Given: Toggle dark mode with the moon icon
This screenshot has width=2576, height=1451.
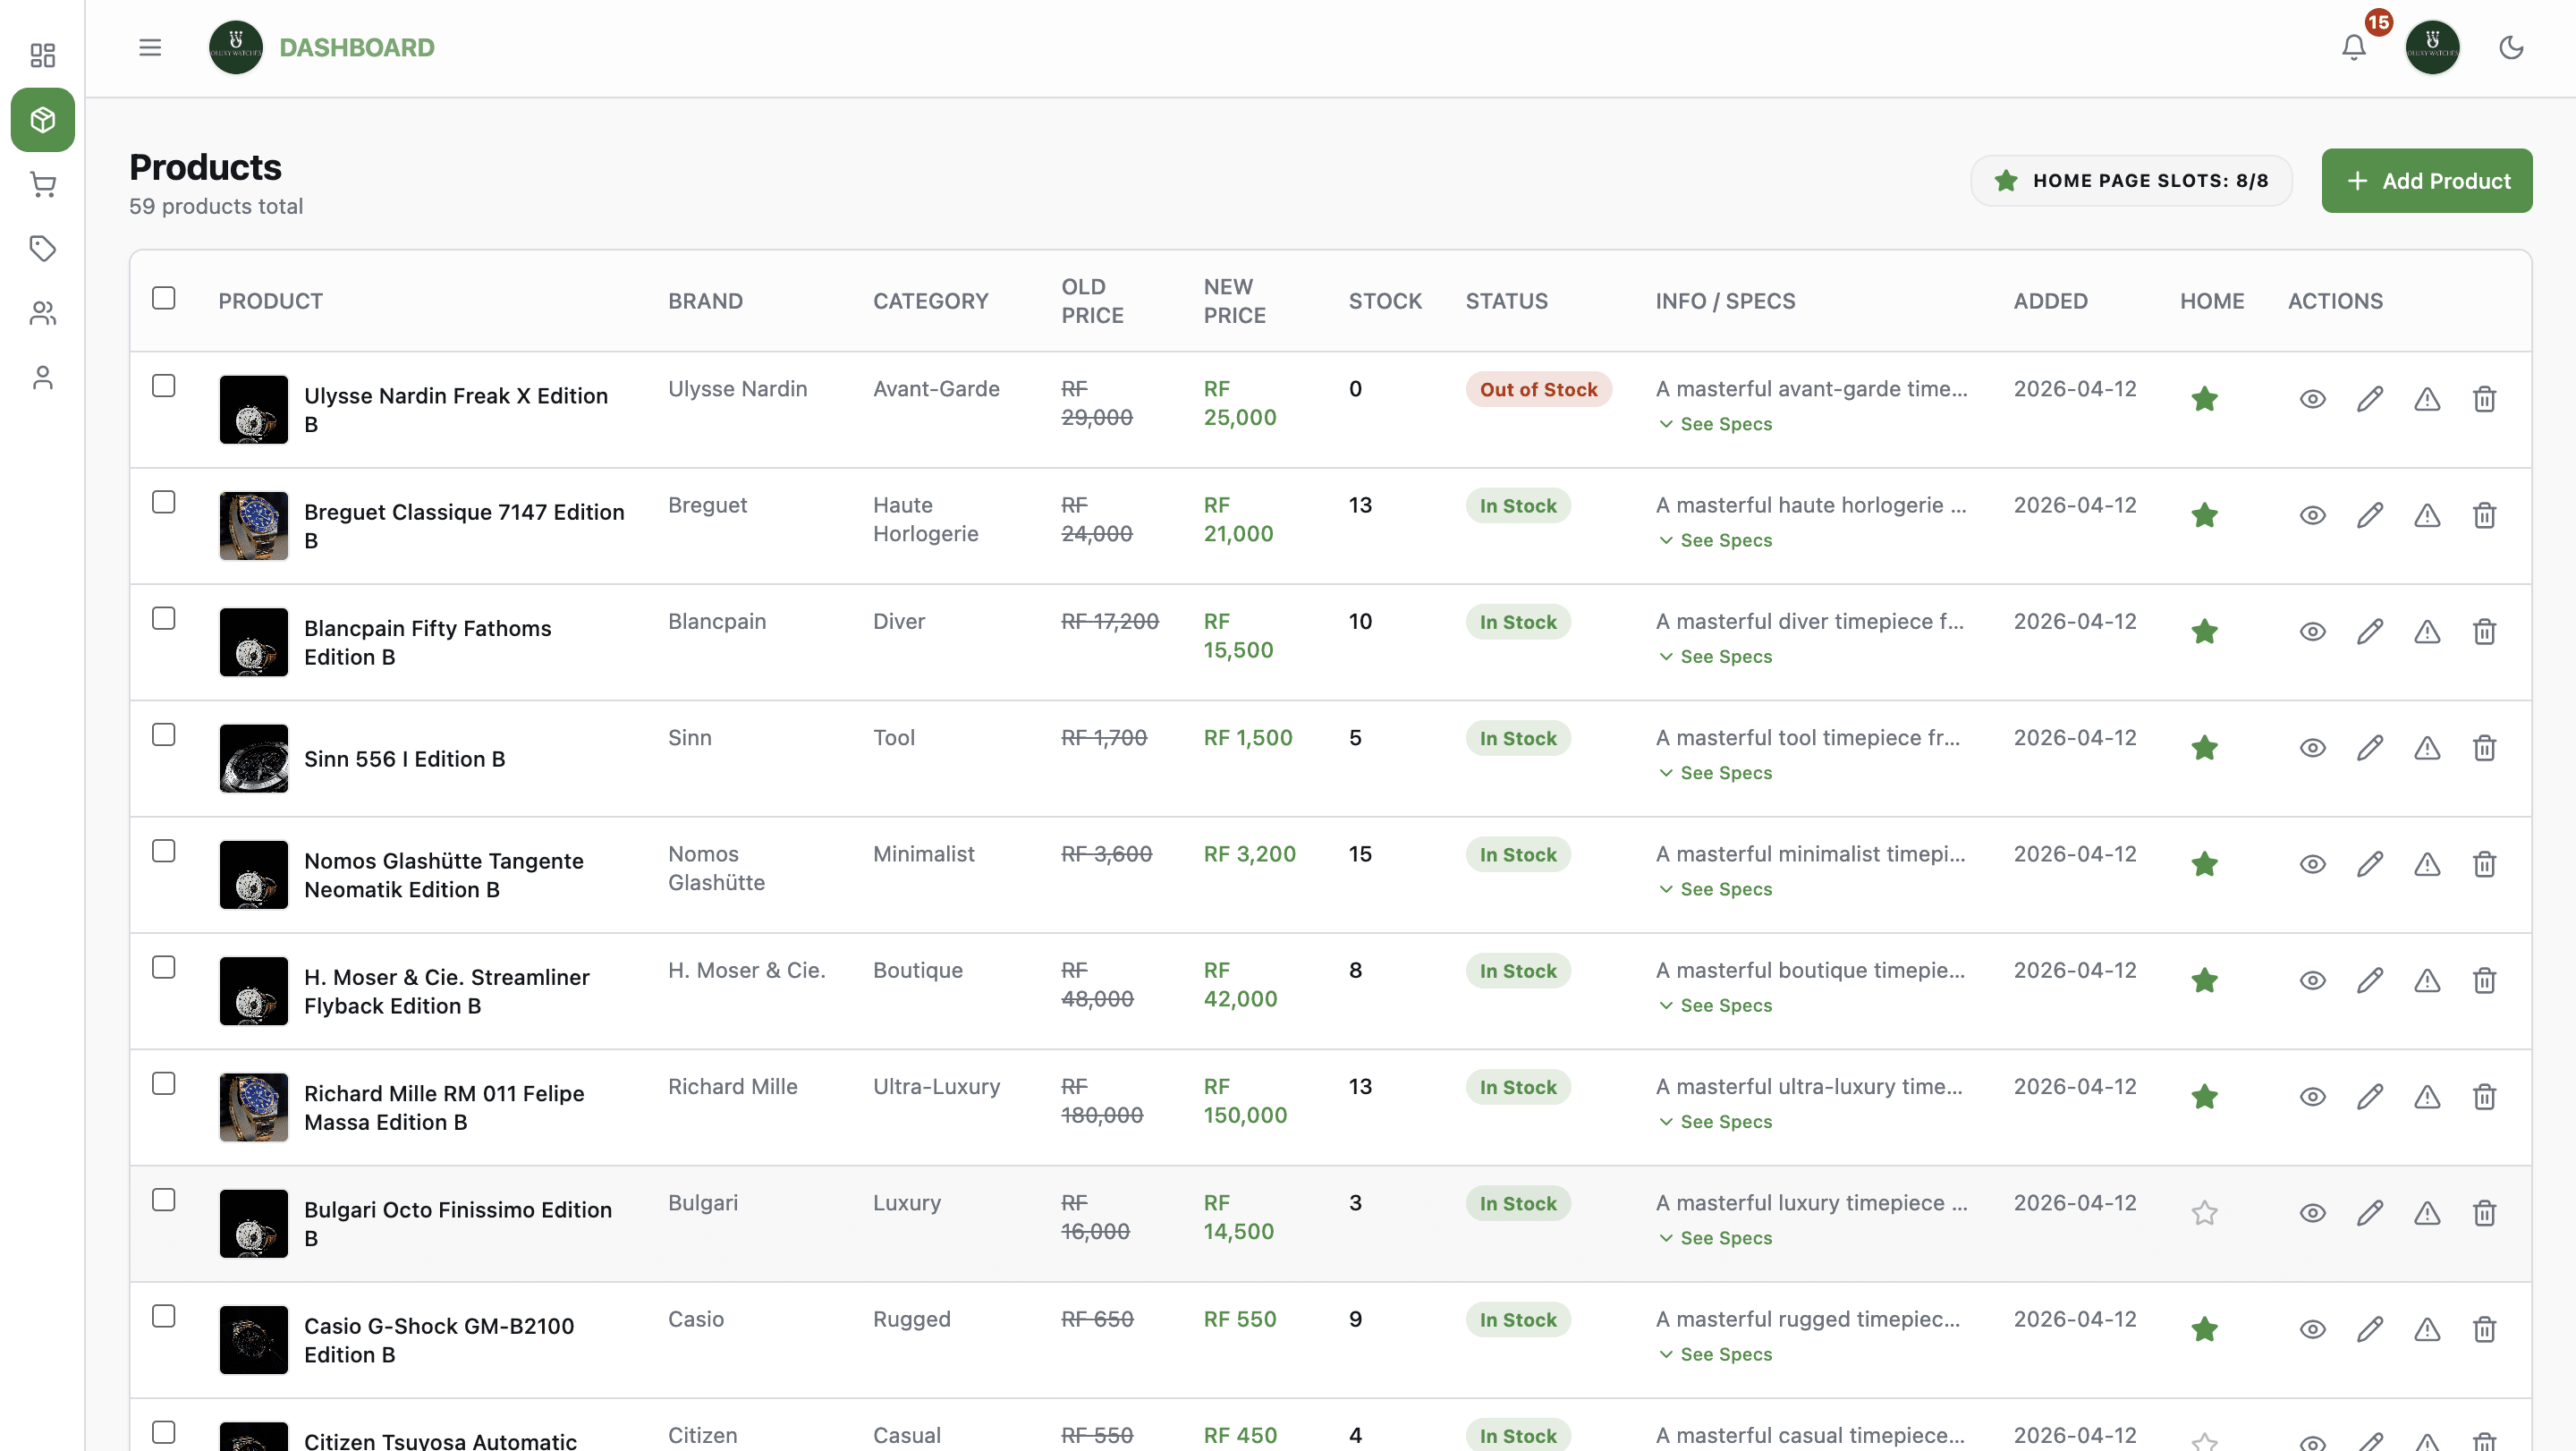Looking at the screenshot, I should (x=2512, y=47).
